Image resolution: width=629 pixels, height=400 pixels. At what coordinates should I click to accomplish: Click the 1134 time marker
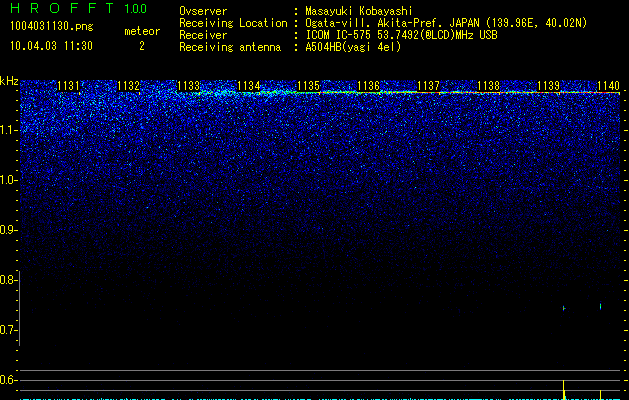[x=249, y=86]
